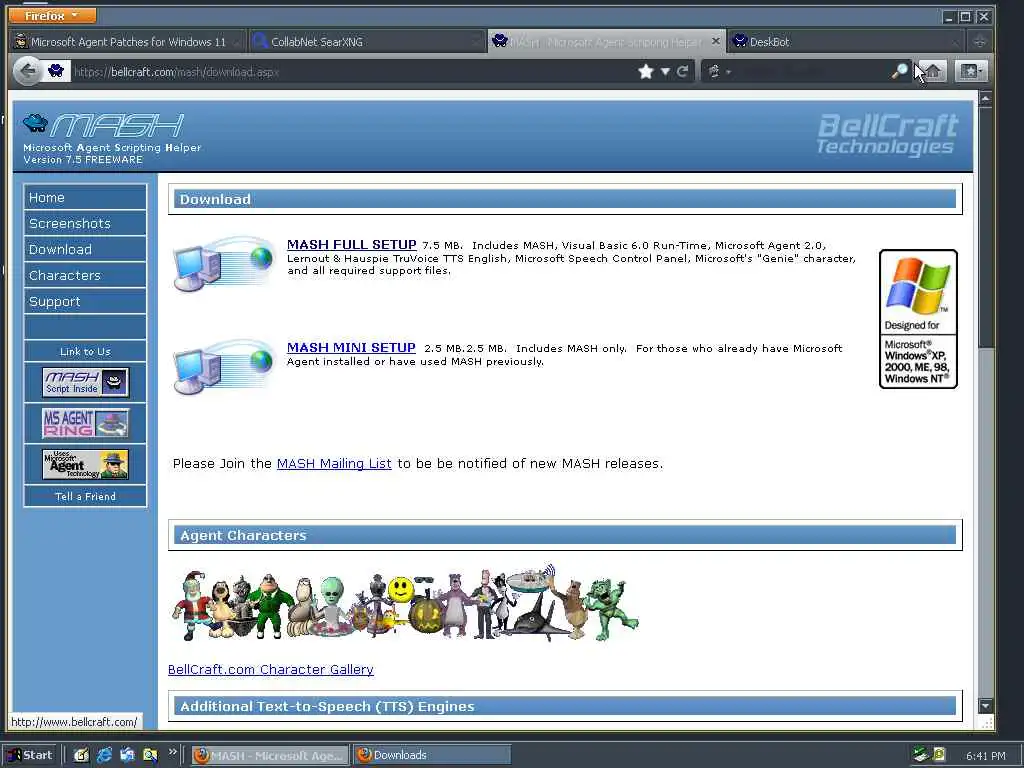Viewport: 1024px width, 768px height.
Task: Click the Link to Us sidebar button
Action: point(85,351)
